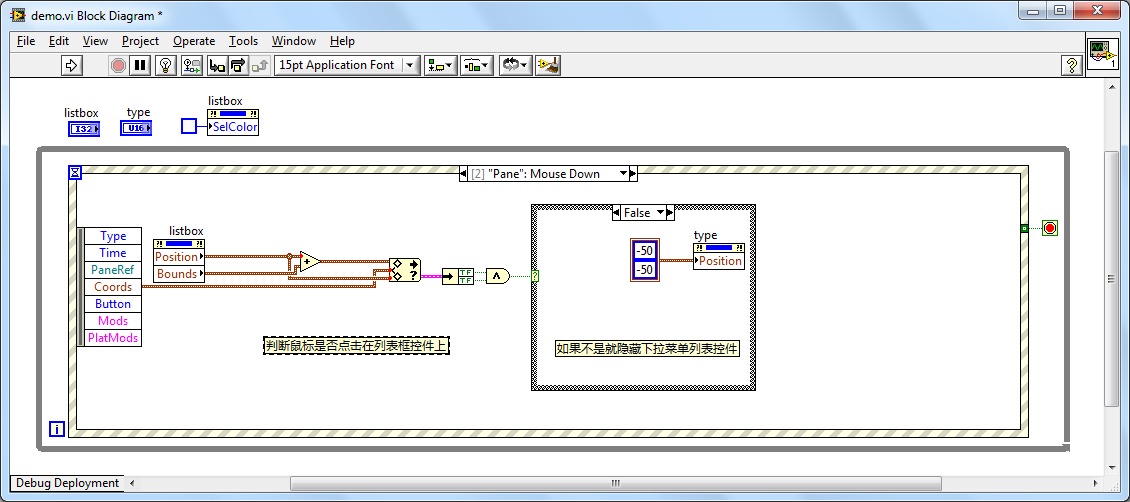The image size is (1130, 502).
Task: Click the SelColor color box constant
Action: [189, 126]
